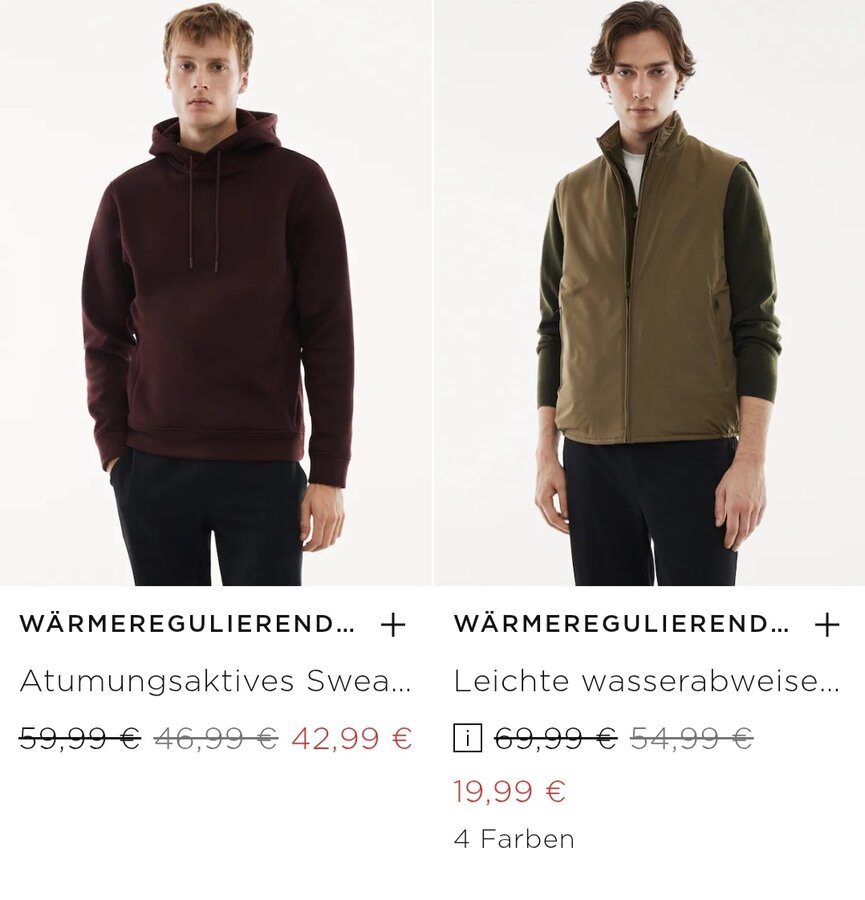
Task: Select the right WÄRMEREGULIEREND… heading
Action: click(x=620, y=624)
